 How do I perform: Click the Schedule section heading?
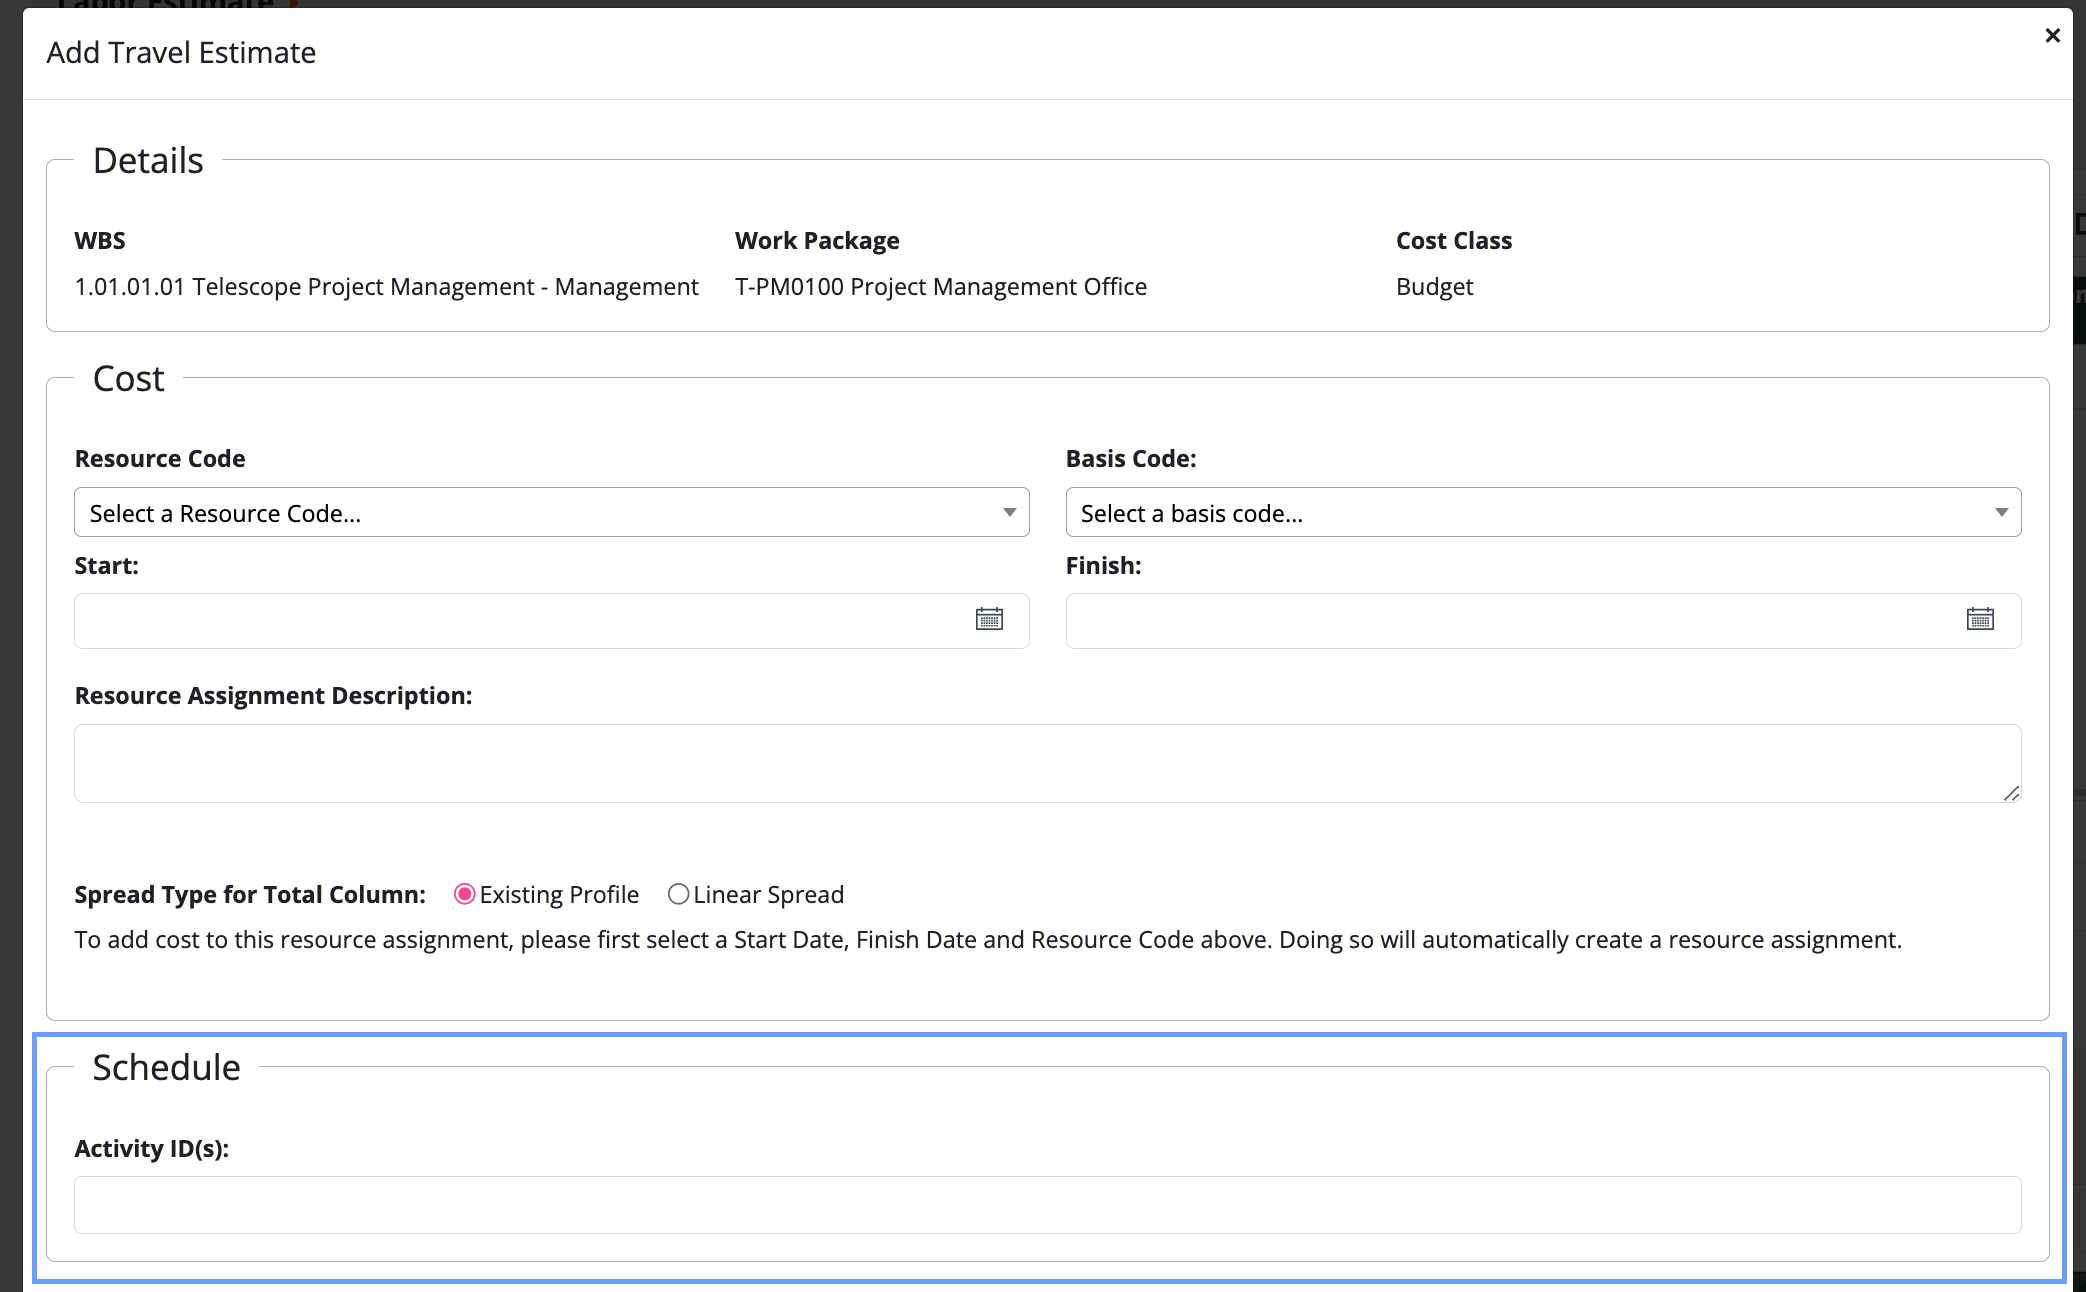[166, 1067]
